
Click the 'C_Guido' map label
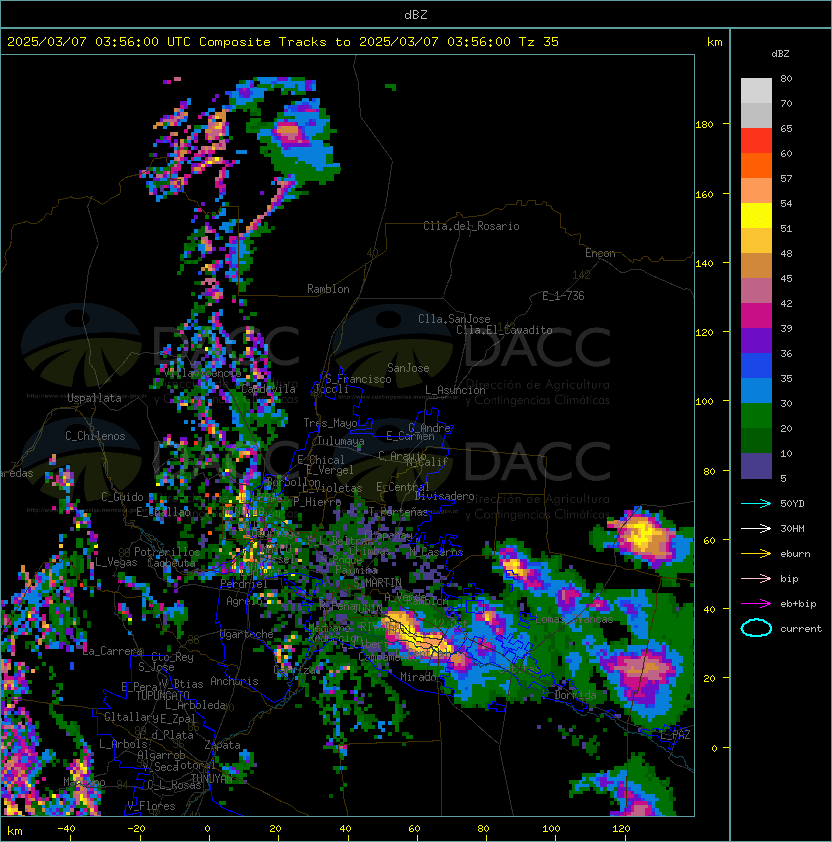pyautogui.click(x=122, y=497)
